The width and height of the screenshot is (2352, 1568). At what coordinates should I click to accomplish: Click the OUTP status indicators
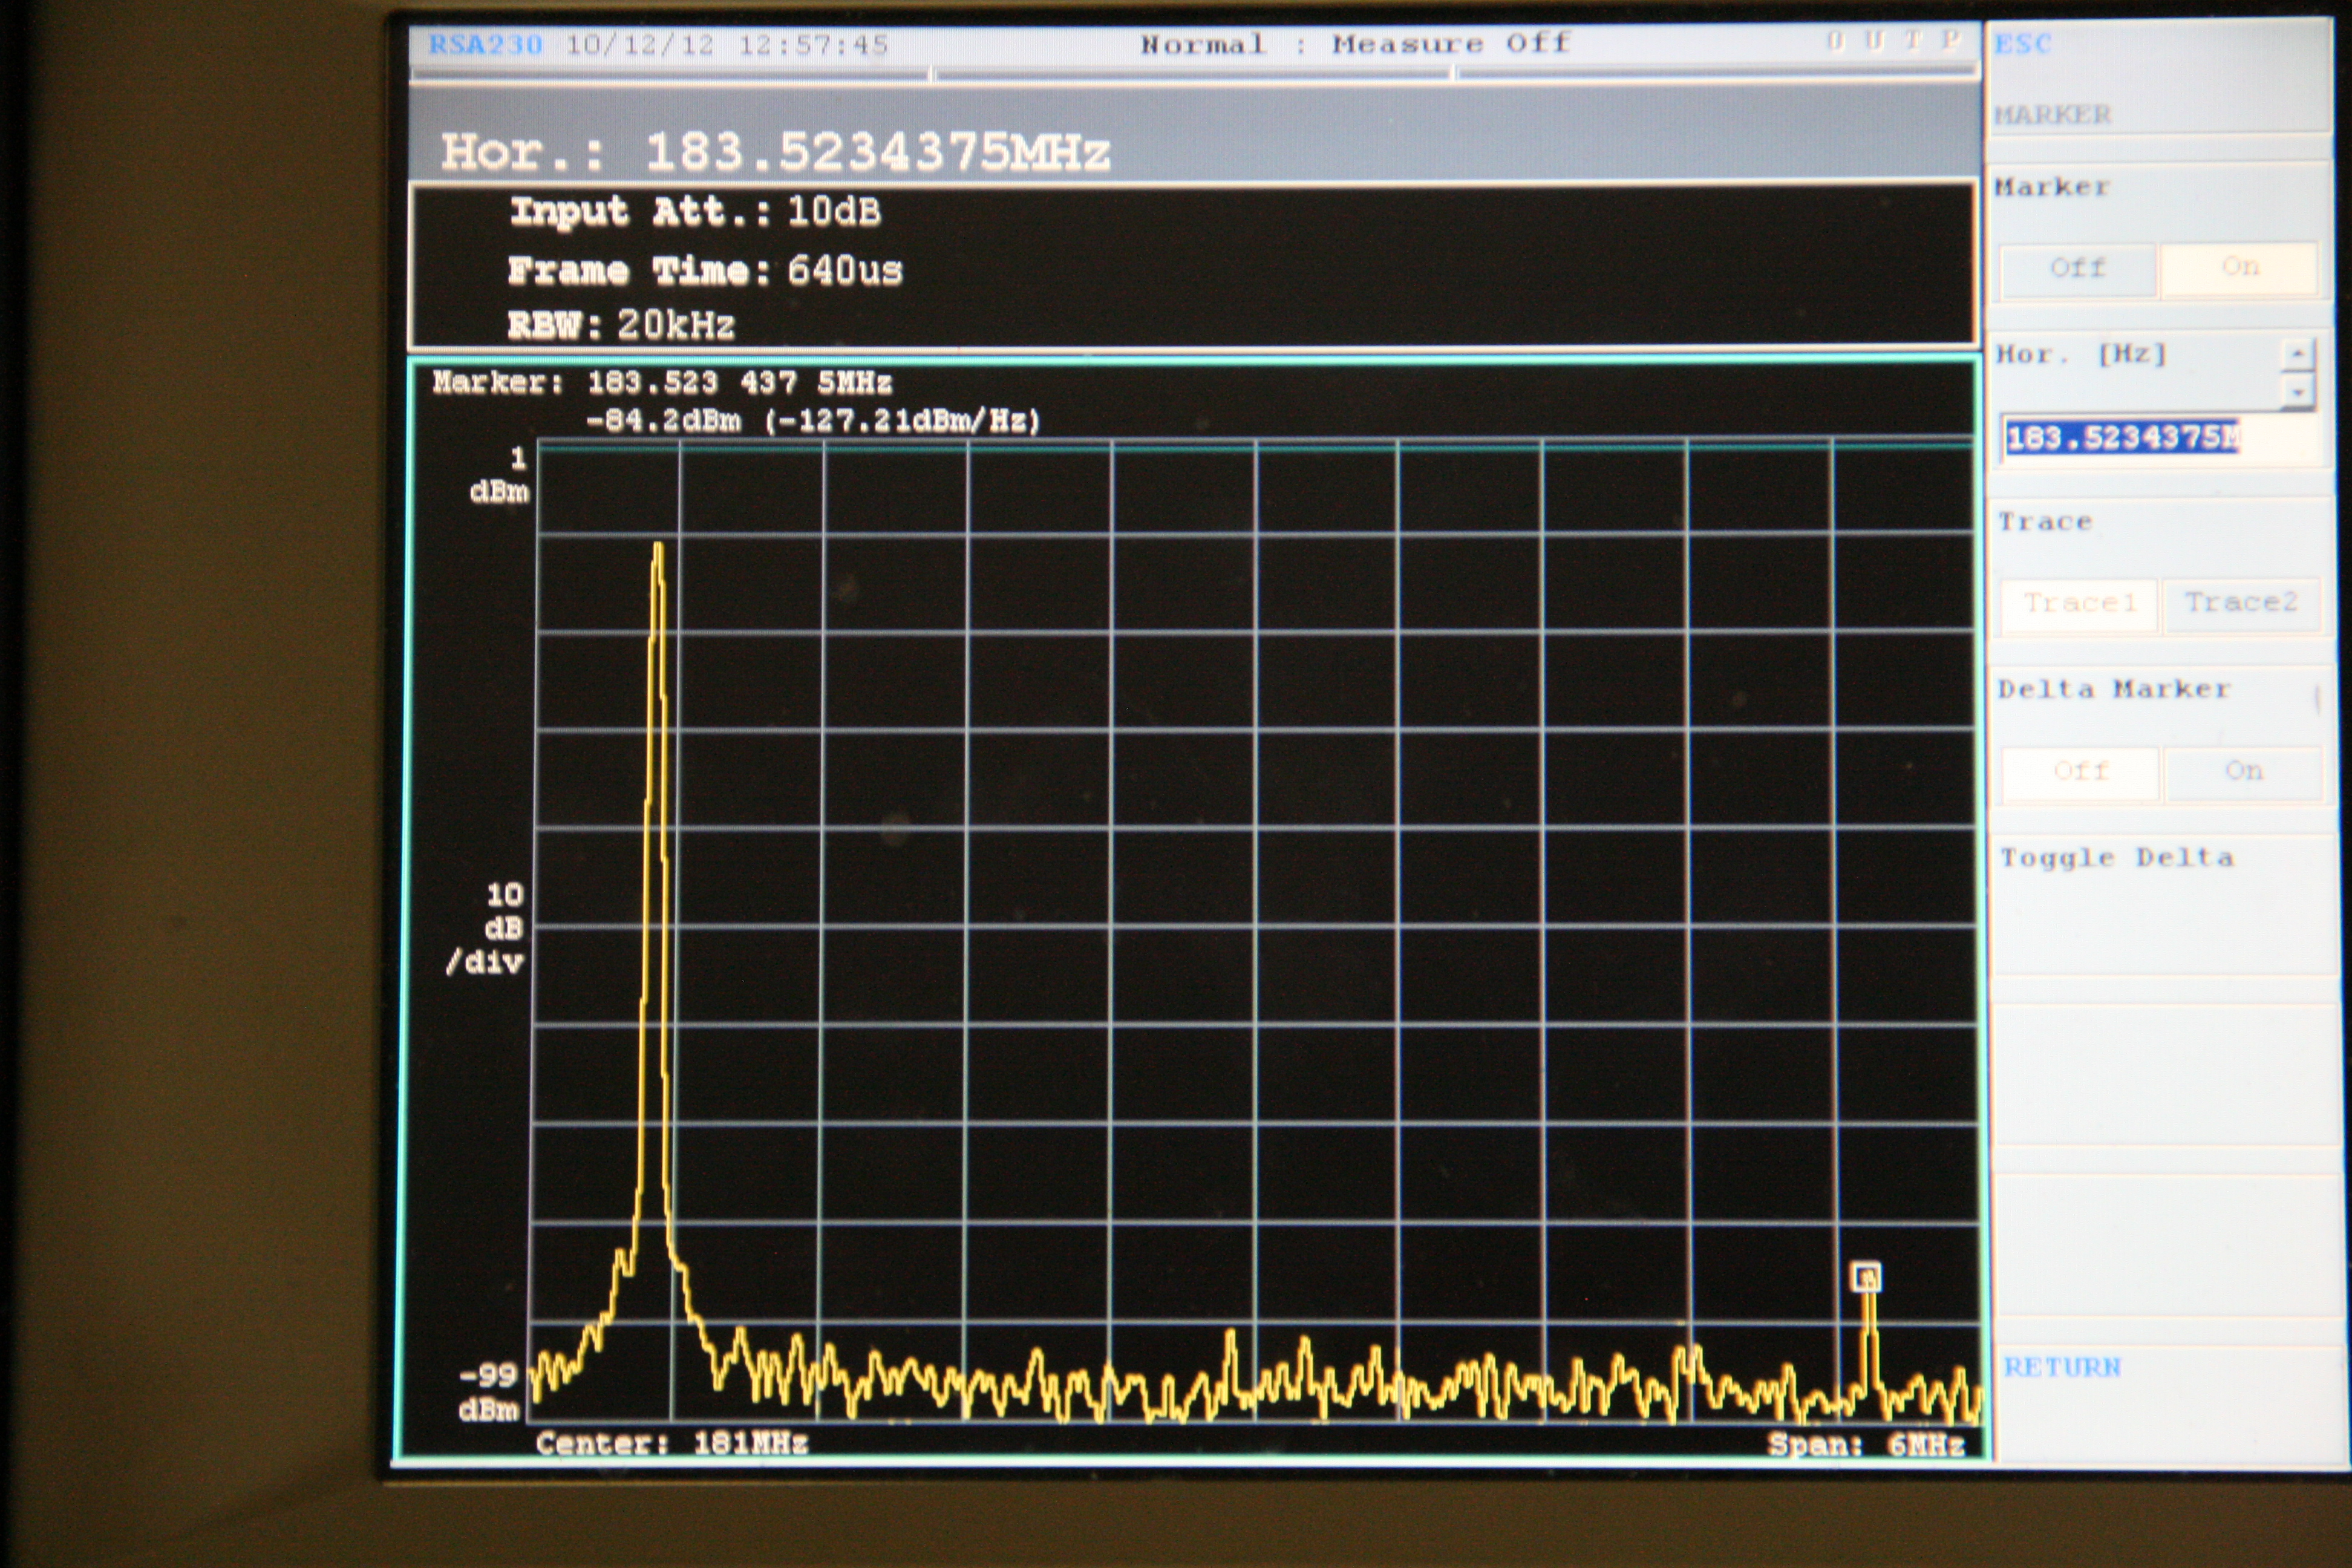(x=1893, y=41)
